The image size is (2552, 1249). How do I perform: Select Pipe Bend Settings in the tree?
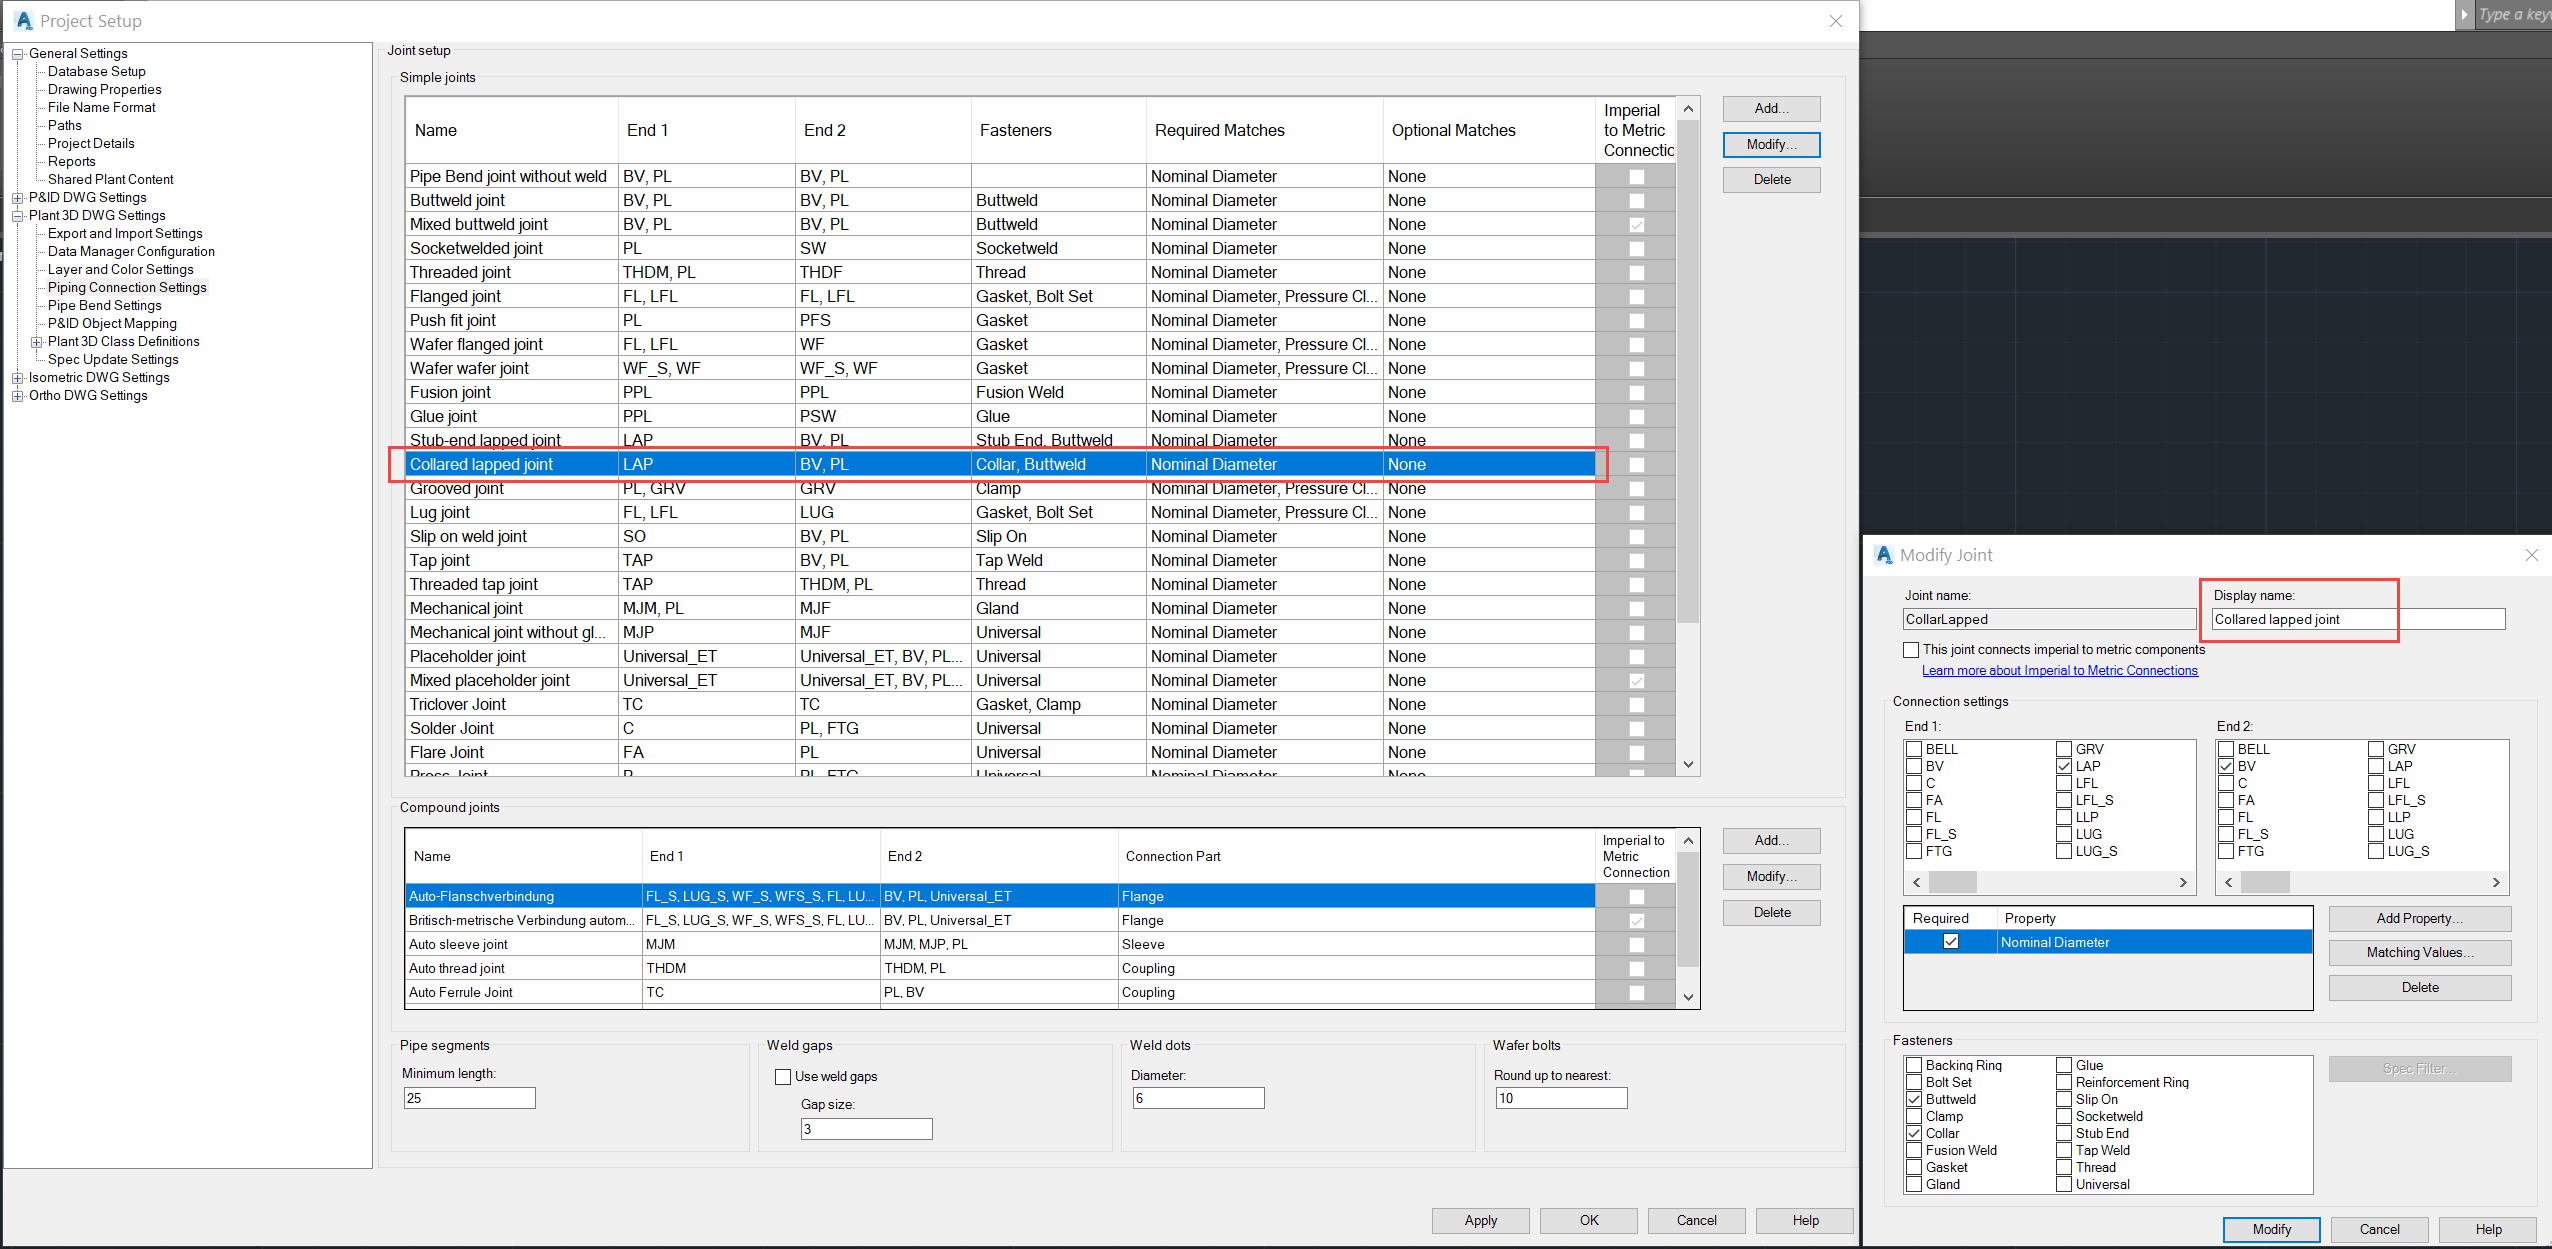click(105, 306)
